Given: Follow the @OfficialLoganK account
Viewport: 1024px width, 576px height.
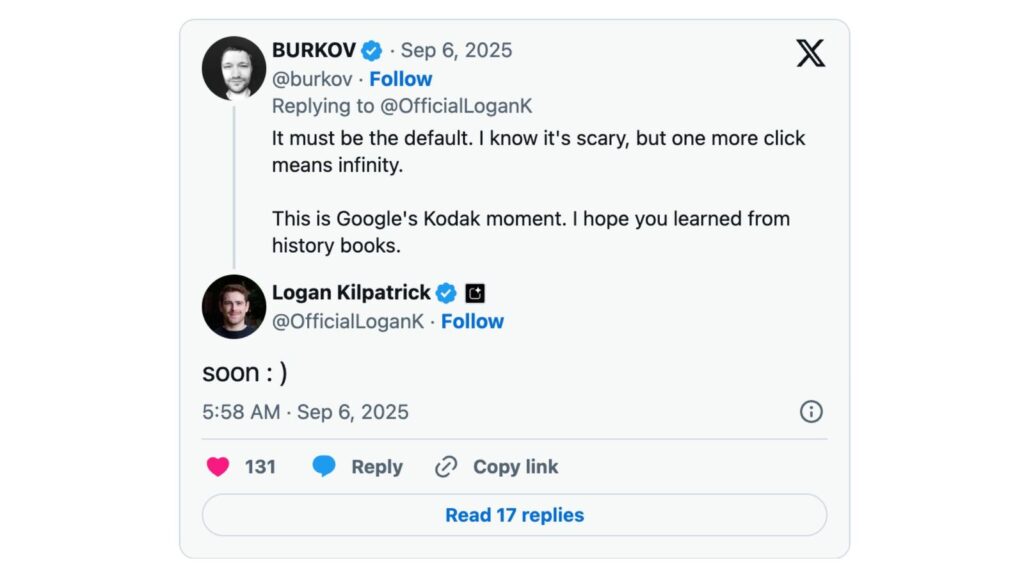Looking at the screenshot, I should (x=472, y=321).
